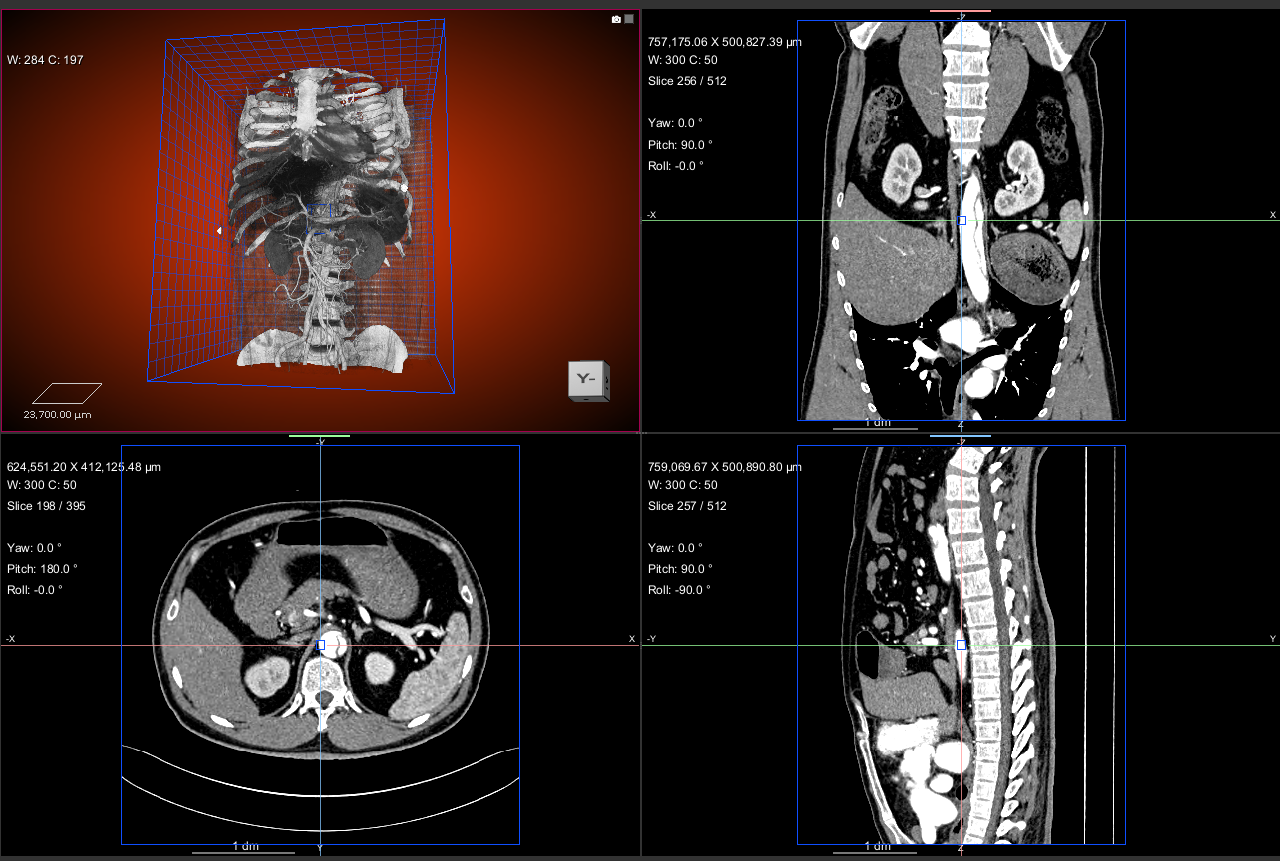Click the white right-side handle on the 3D bounding box
The image size is (1280, 861).
coord(404,187)
